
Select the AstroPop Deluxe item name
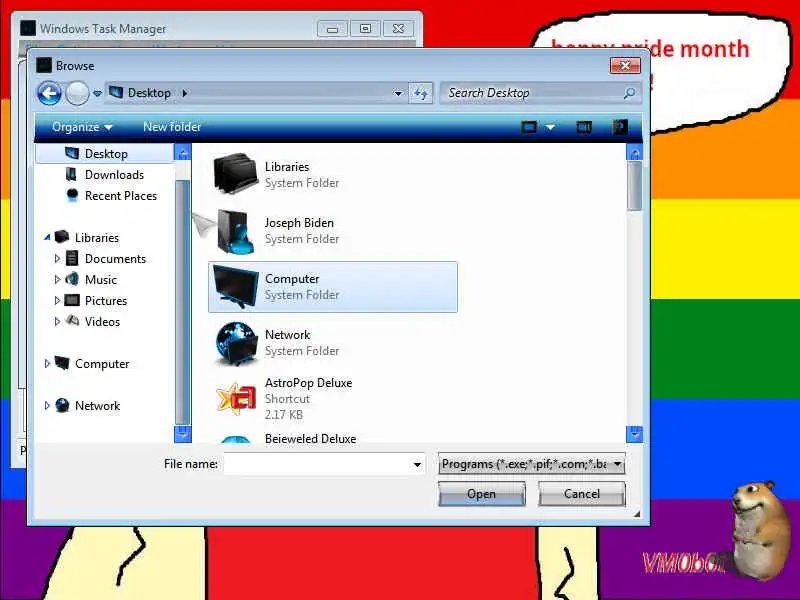(308, 383)
